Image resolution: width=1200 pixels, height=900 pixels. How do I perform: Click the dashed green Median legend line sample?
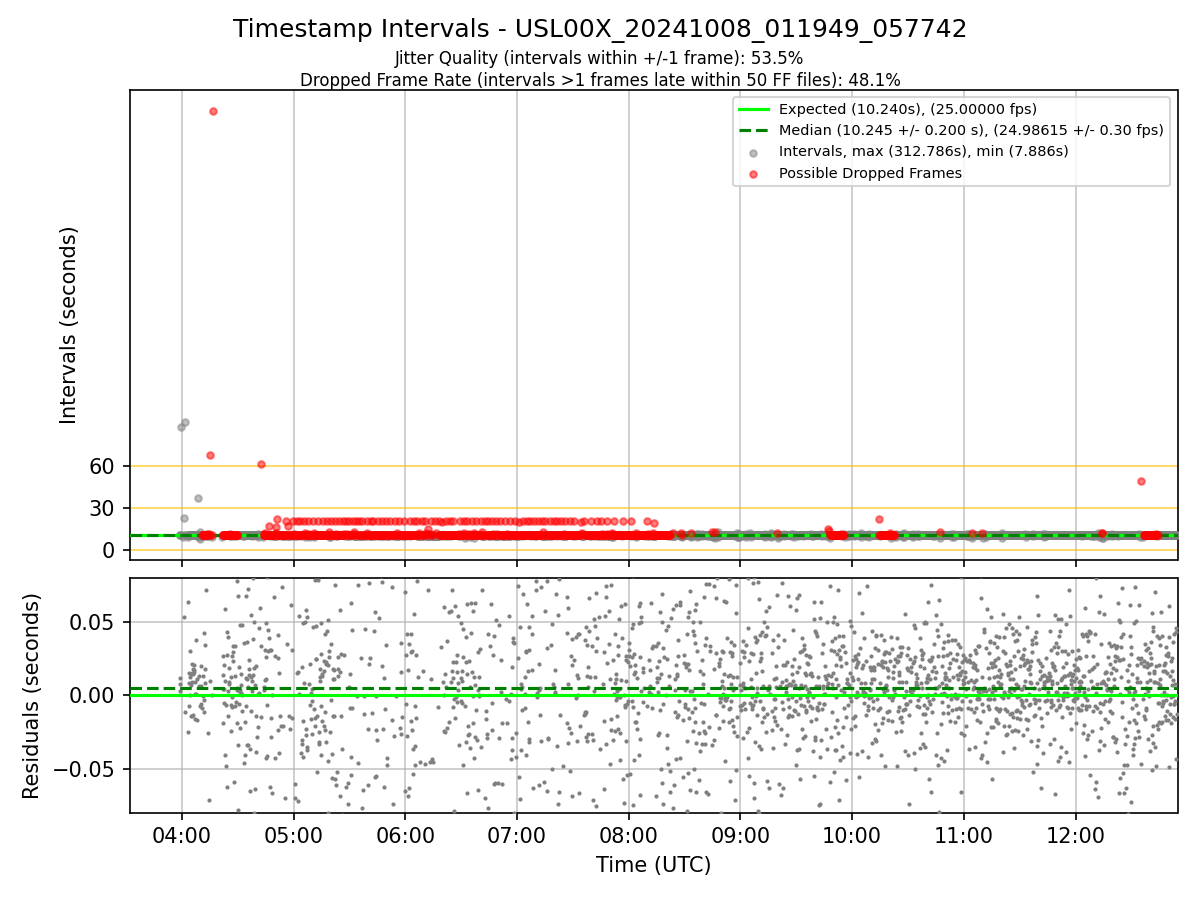coord(753,130)
